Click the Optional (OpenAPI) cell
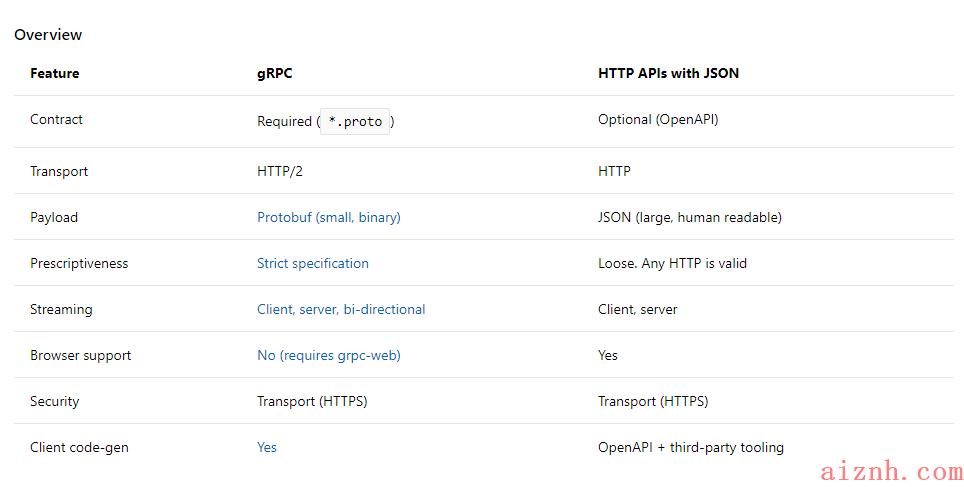 [x=658, y=119]
